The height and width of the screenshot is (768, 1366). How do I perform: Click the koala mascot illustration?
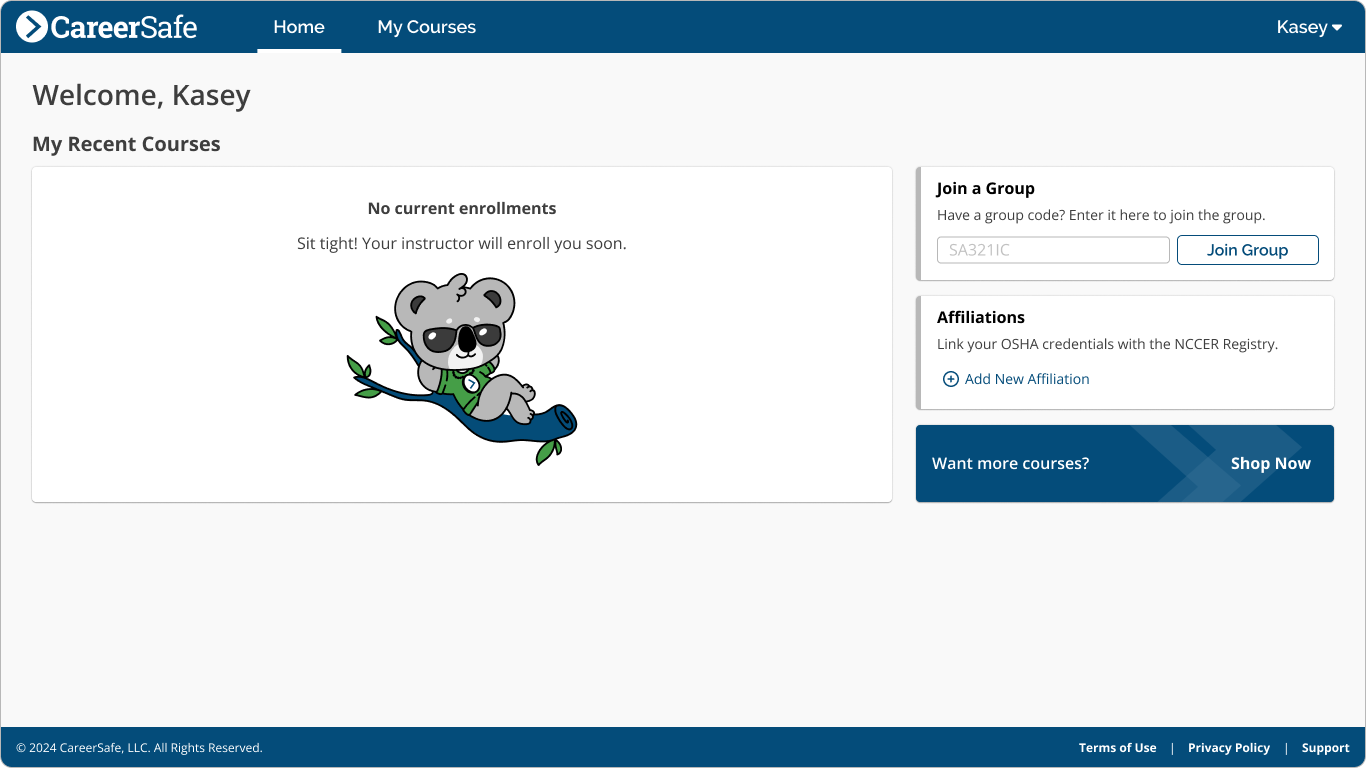pos(463,362)
